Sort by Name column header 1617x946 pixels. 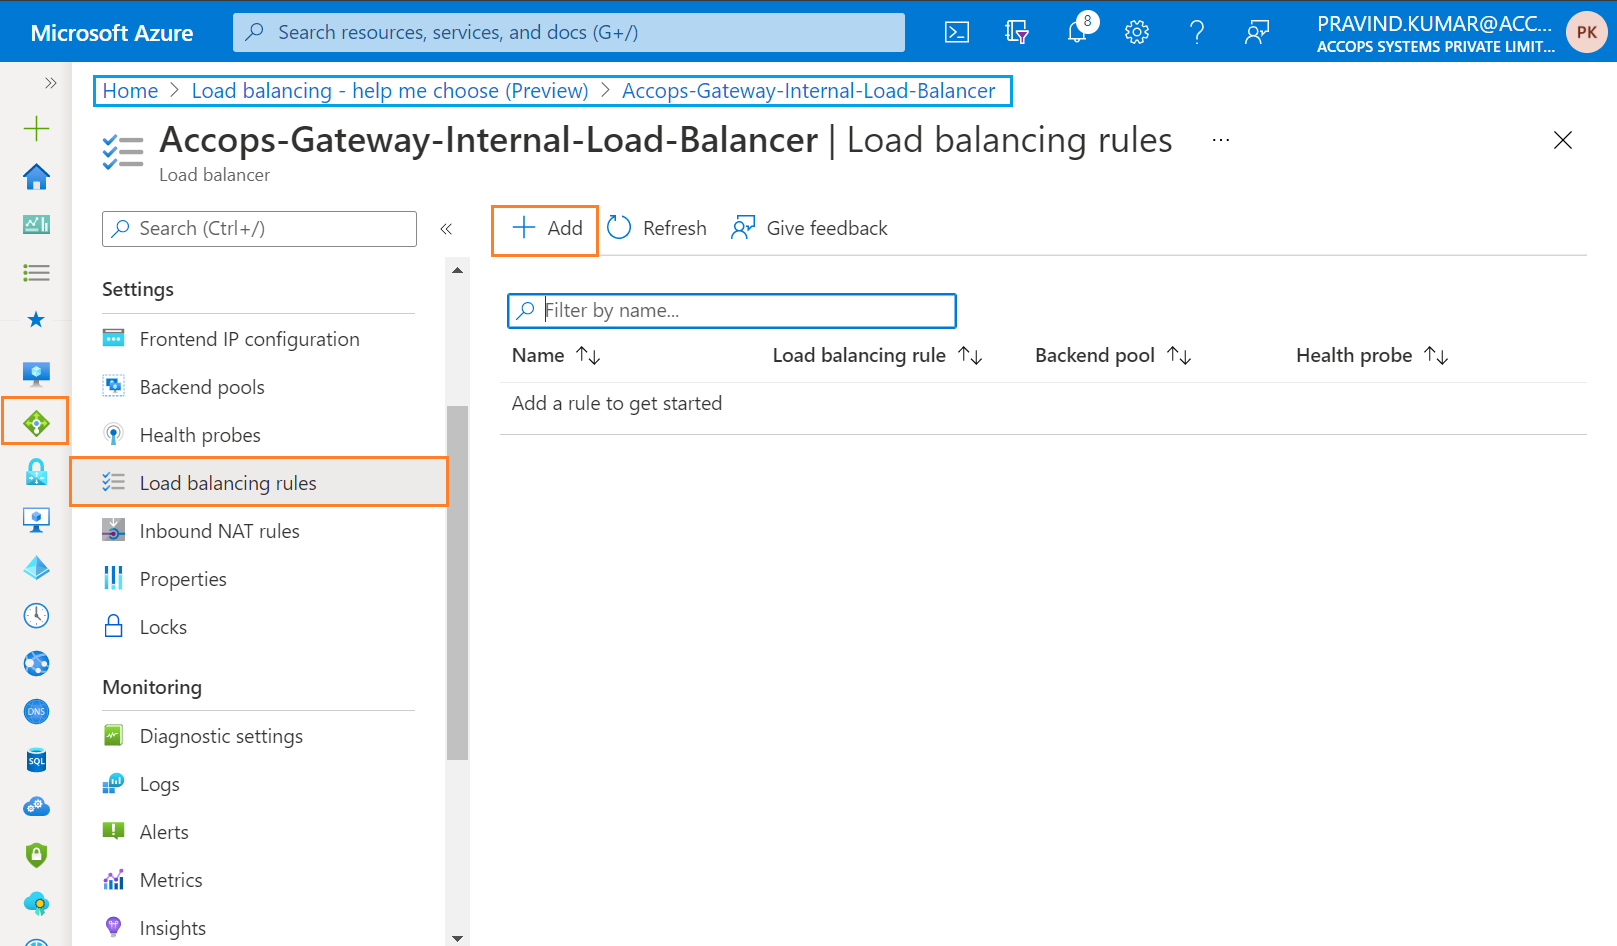[x=556, y=356]
